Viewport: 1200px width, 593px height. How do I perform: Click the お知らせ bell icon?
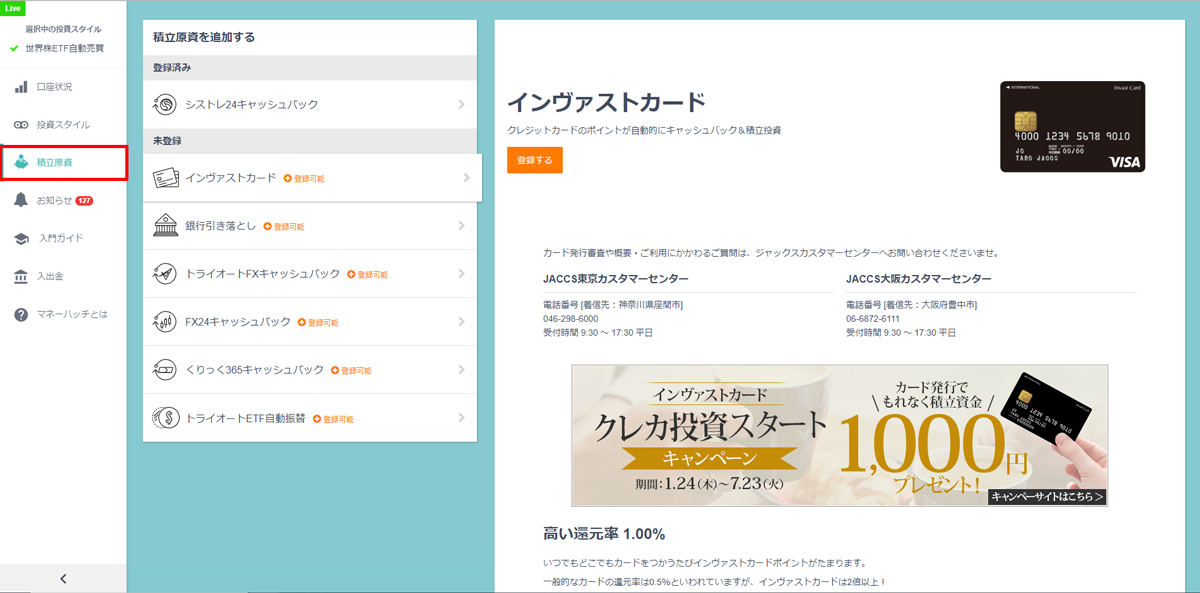pyautogui.click(x=21, y=200)
